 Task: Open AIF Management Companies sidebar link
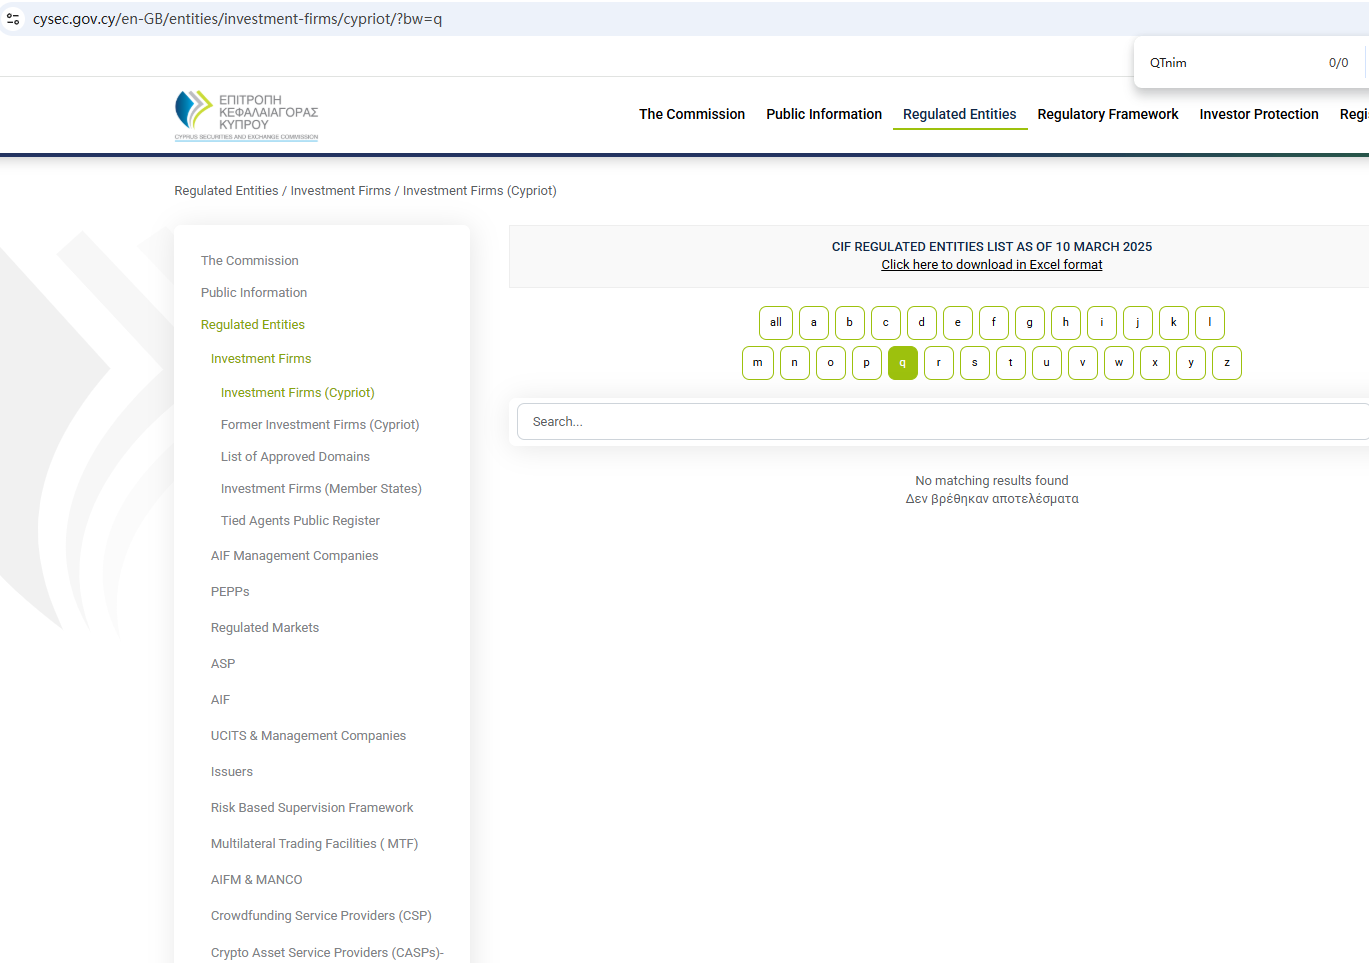coord(295,556)
